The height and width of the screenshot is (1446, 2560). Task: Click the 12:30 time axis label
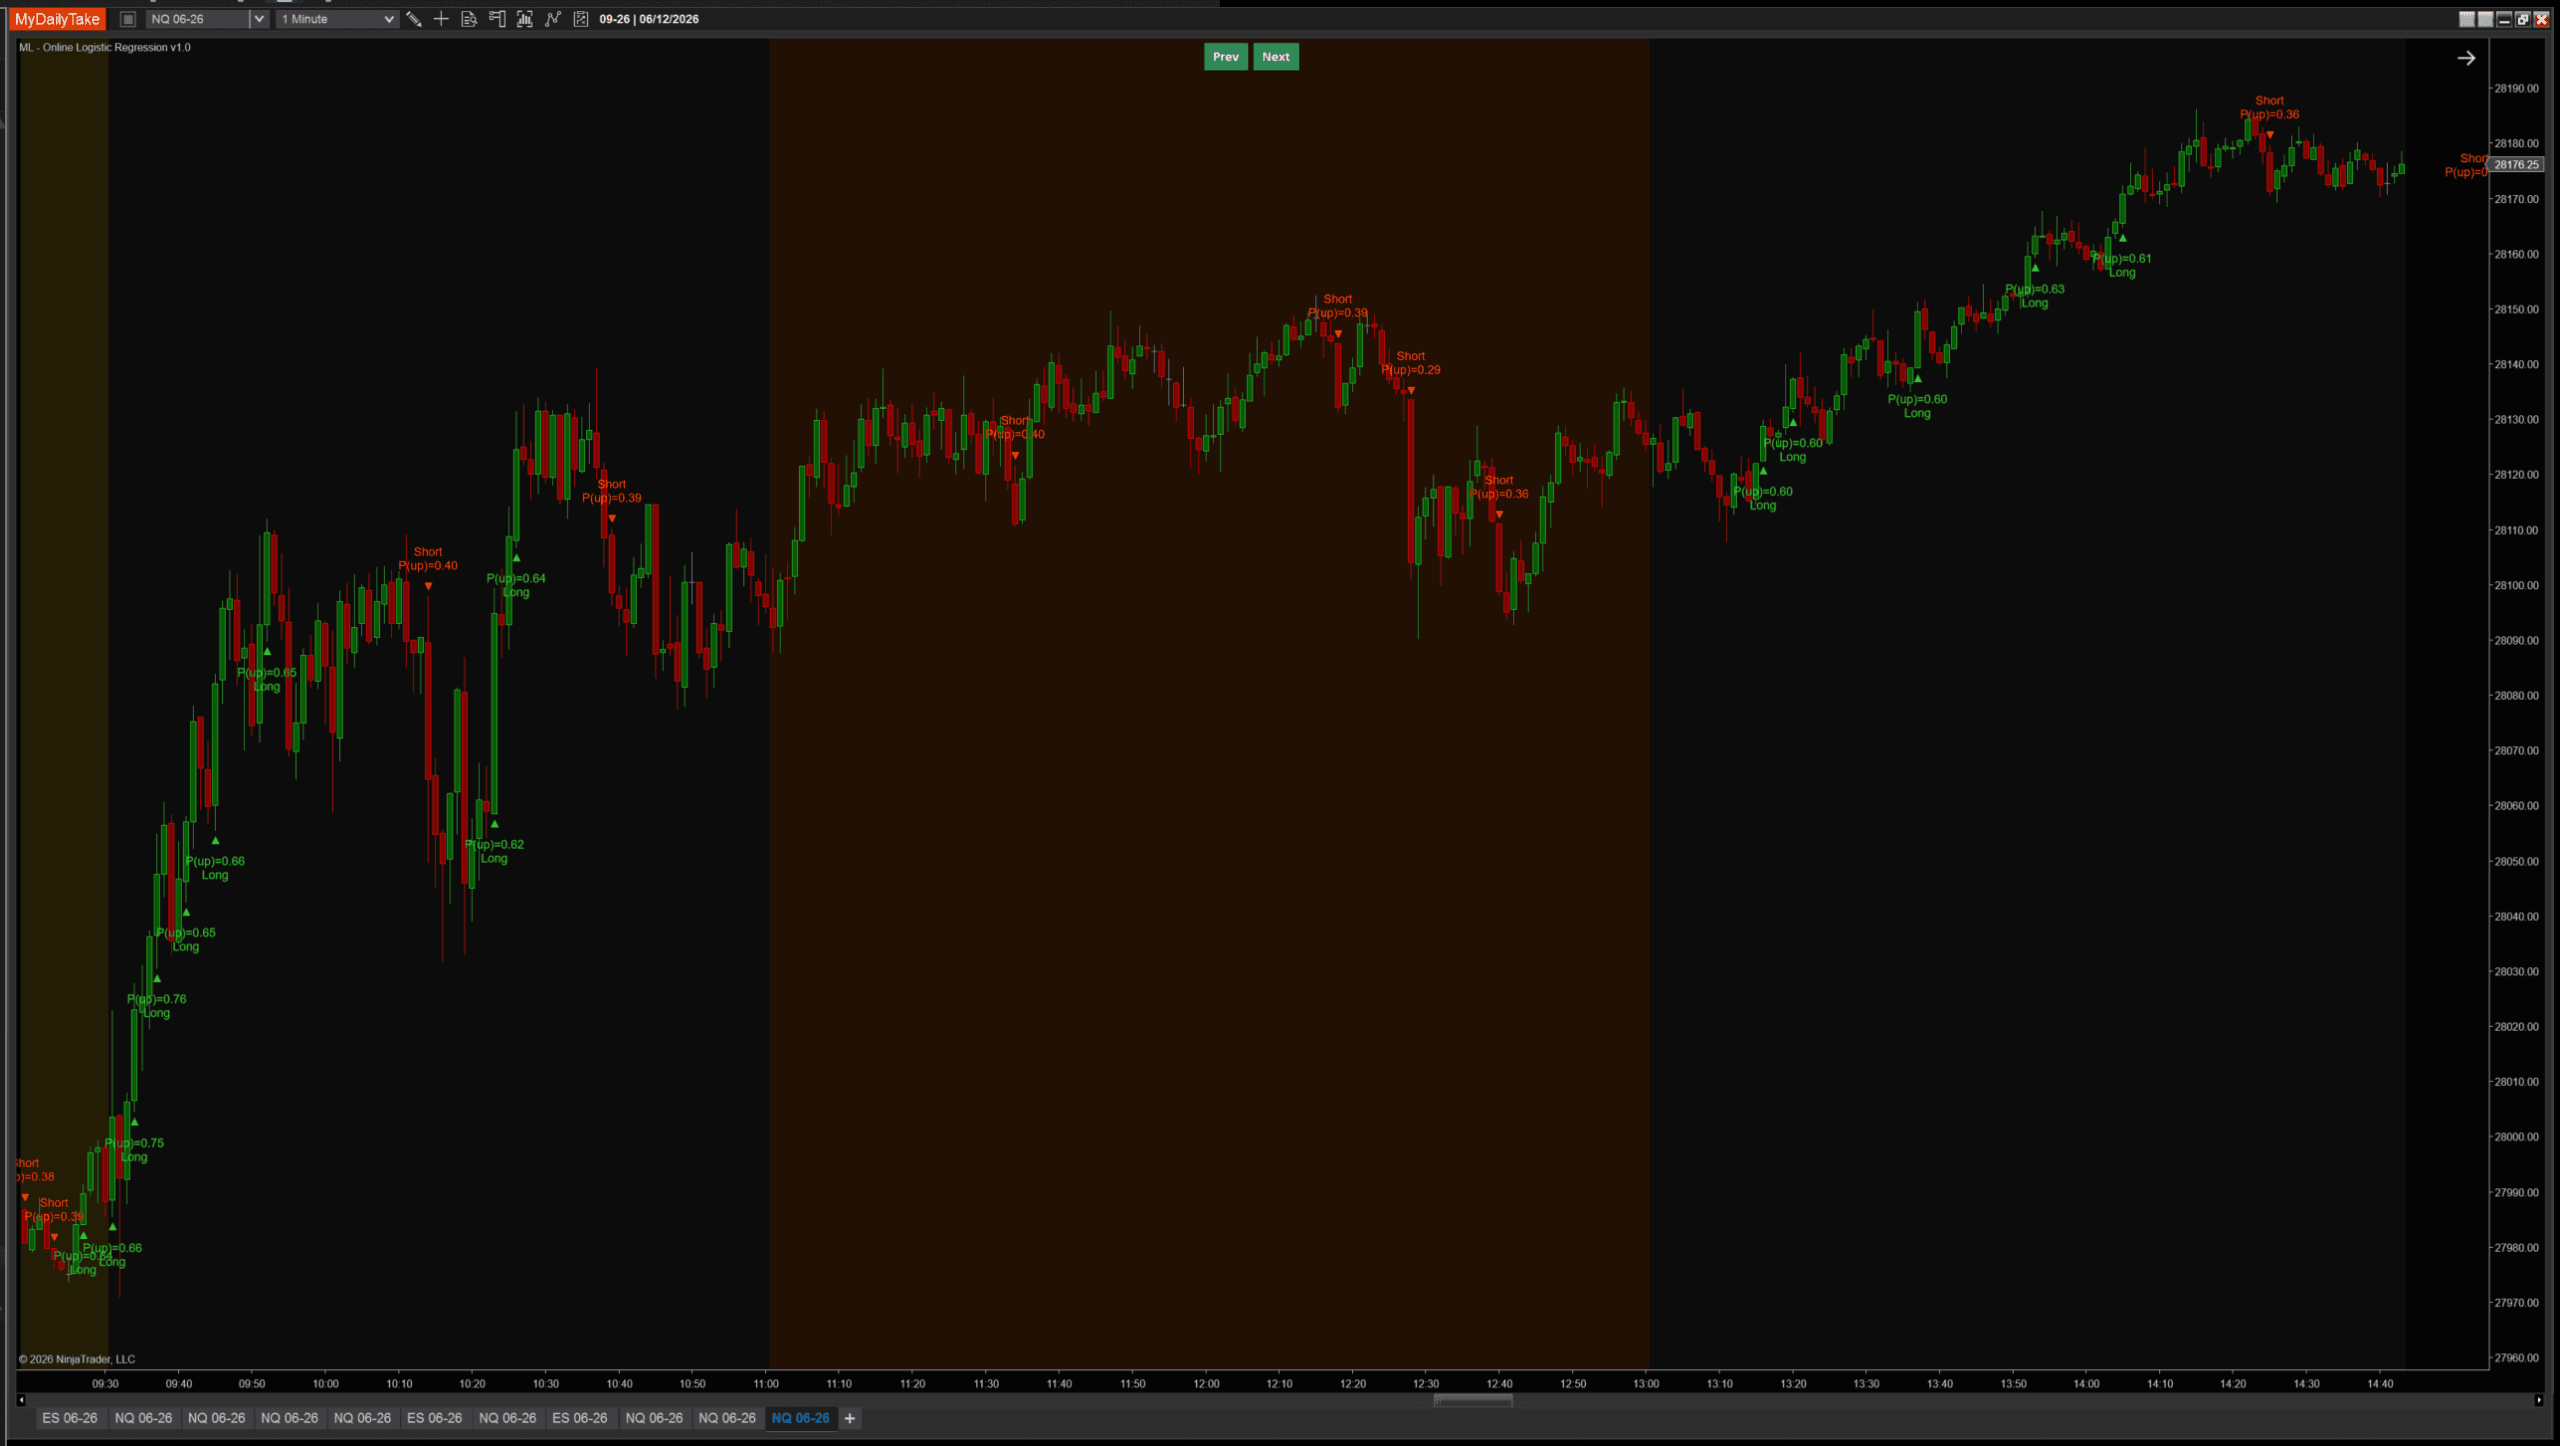click(1426, 1384)
